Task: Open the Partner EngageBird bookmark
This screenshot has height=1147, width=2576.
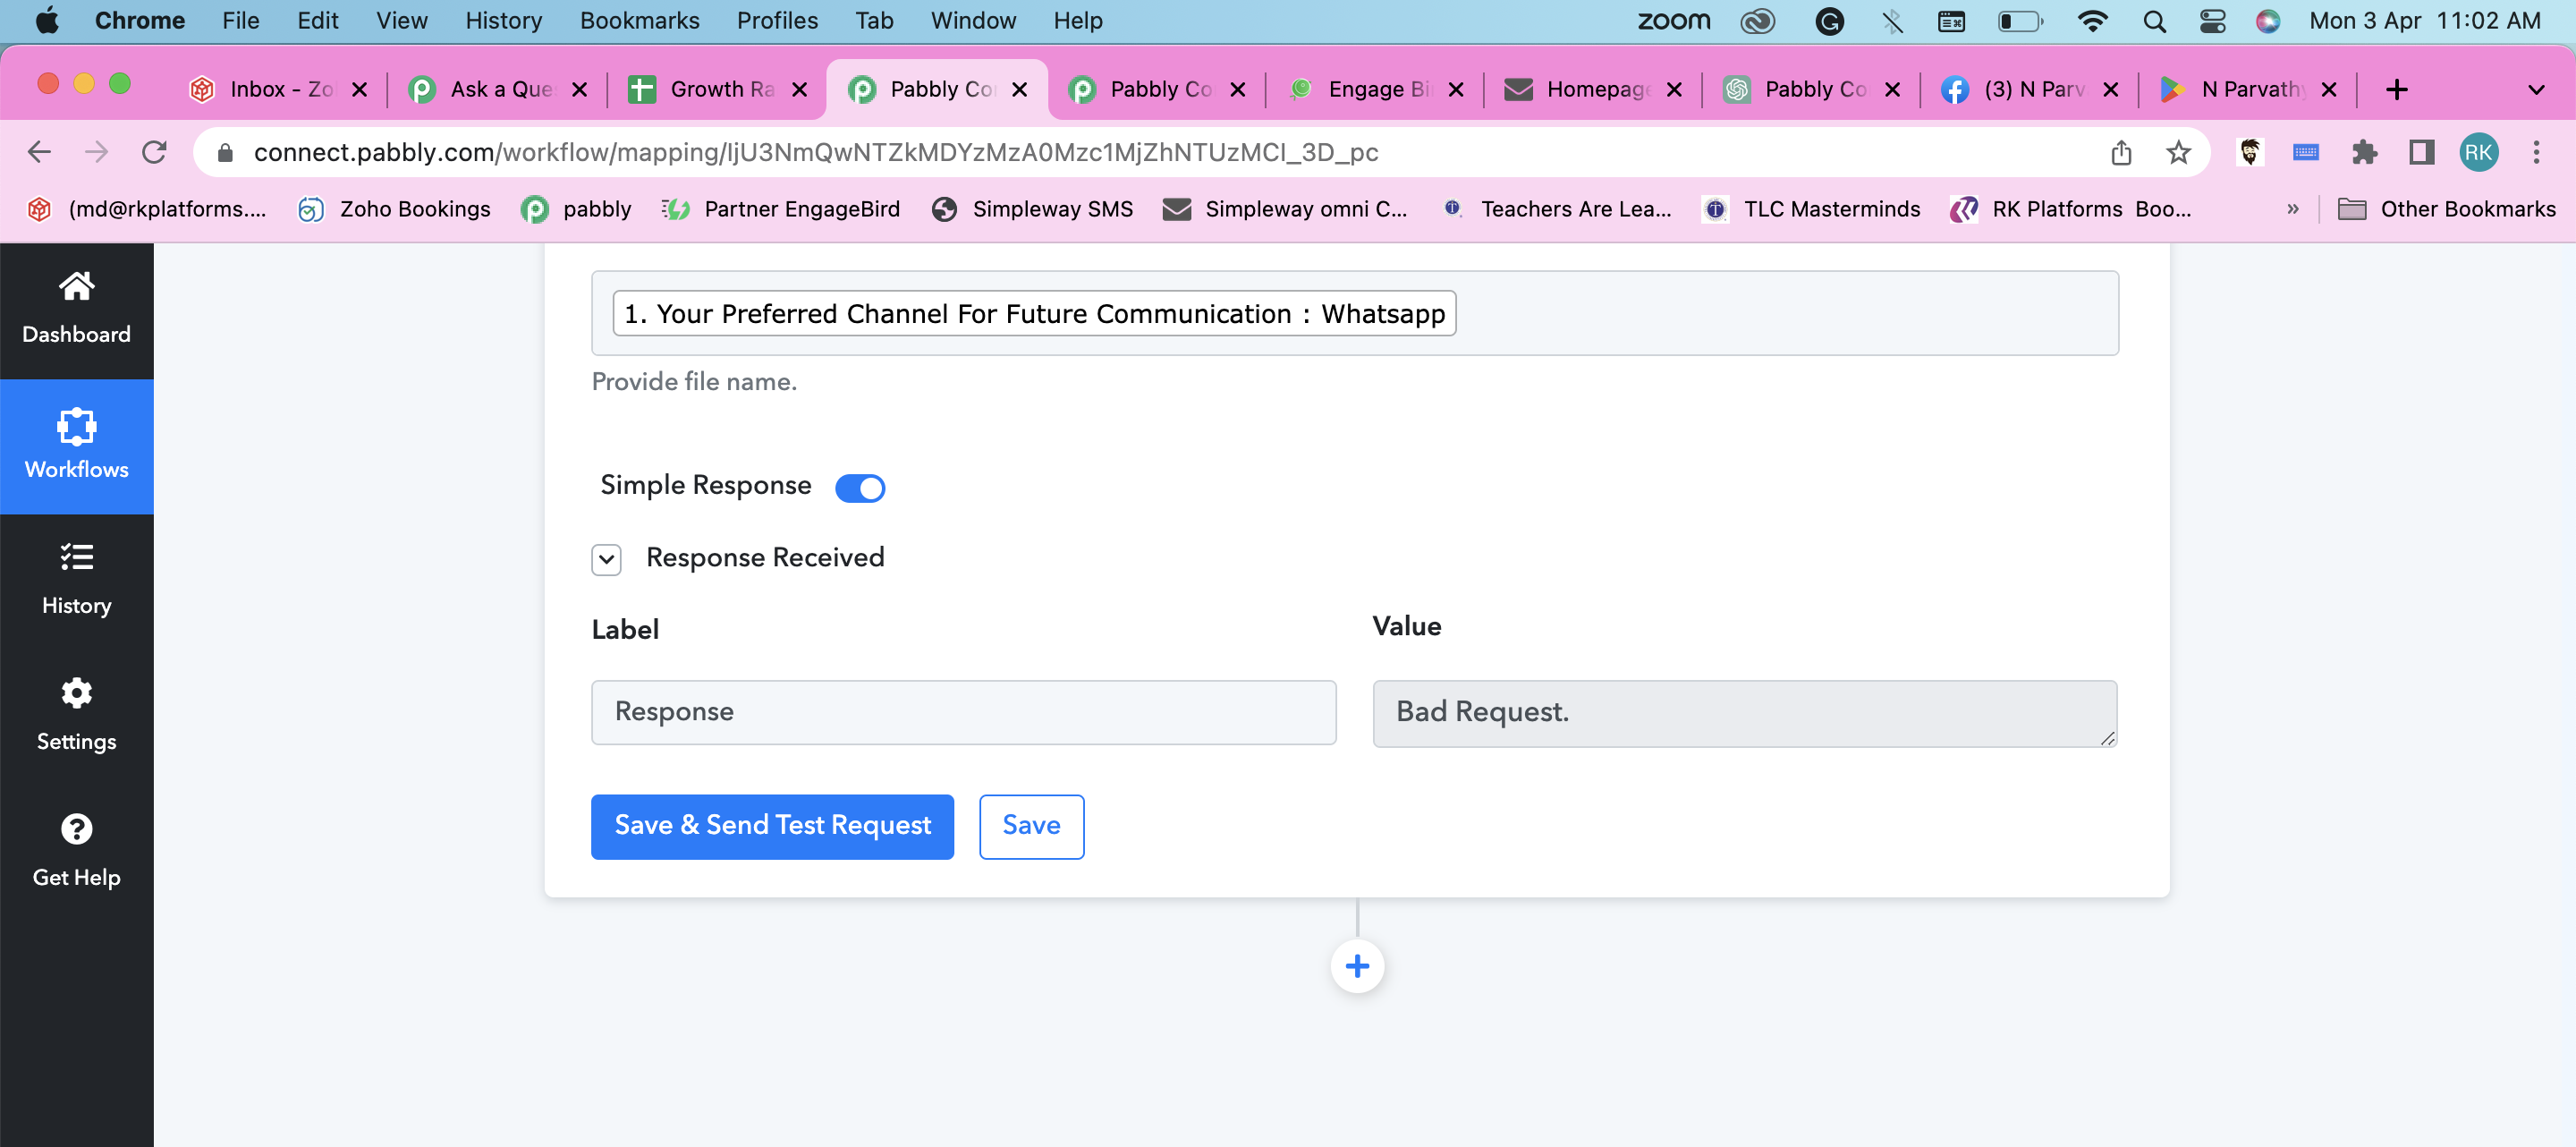Action: pos(781,209)
